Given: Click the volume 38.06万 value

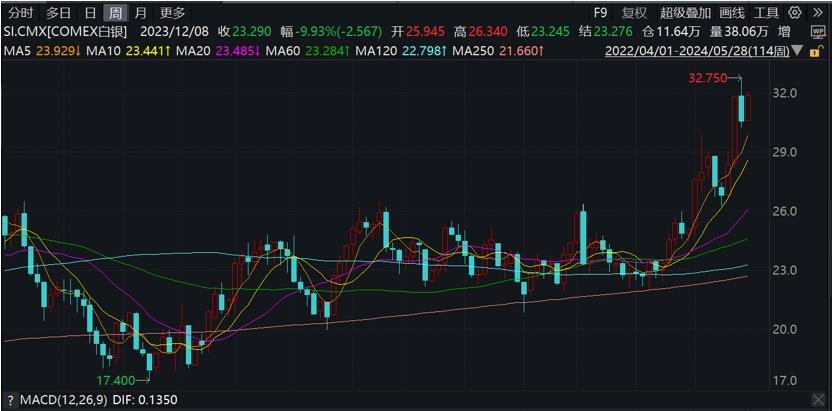Looking at the screenshot, I should [745, 32].
